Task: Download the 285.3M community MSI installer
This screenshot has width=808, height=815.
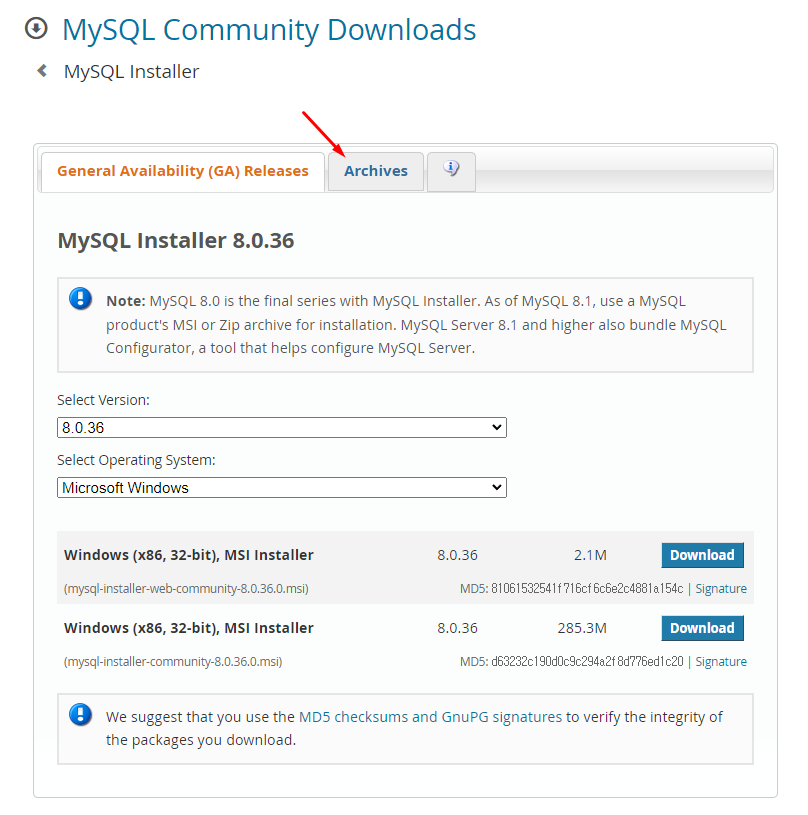Action: click(702, 628)
